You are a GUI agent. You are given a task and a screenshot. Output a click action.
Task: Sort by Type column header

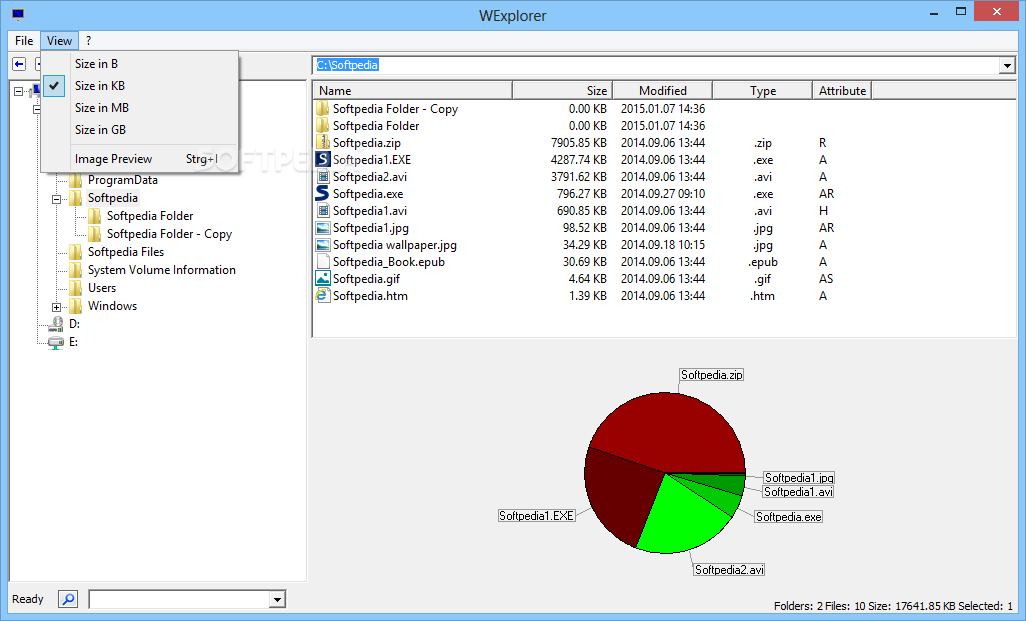pos(762,91)
